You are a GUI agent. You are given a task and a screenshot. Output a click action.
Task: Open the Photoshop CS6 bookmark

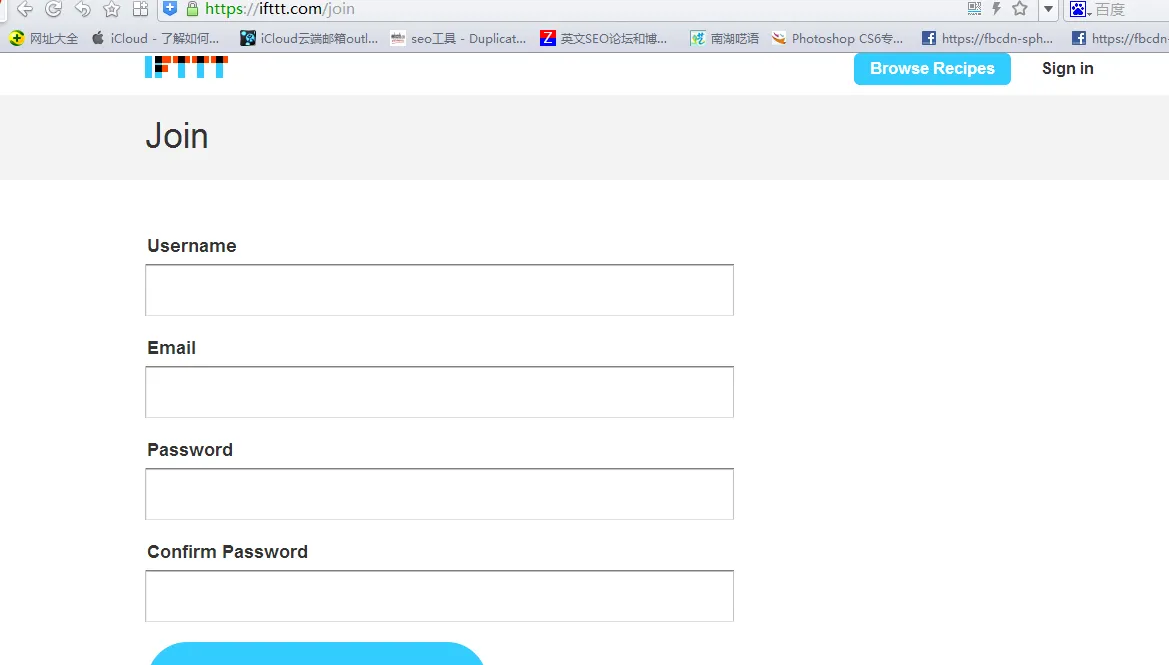pyautogui.click(x=837, y=38)
